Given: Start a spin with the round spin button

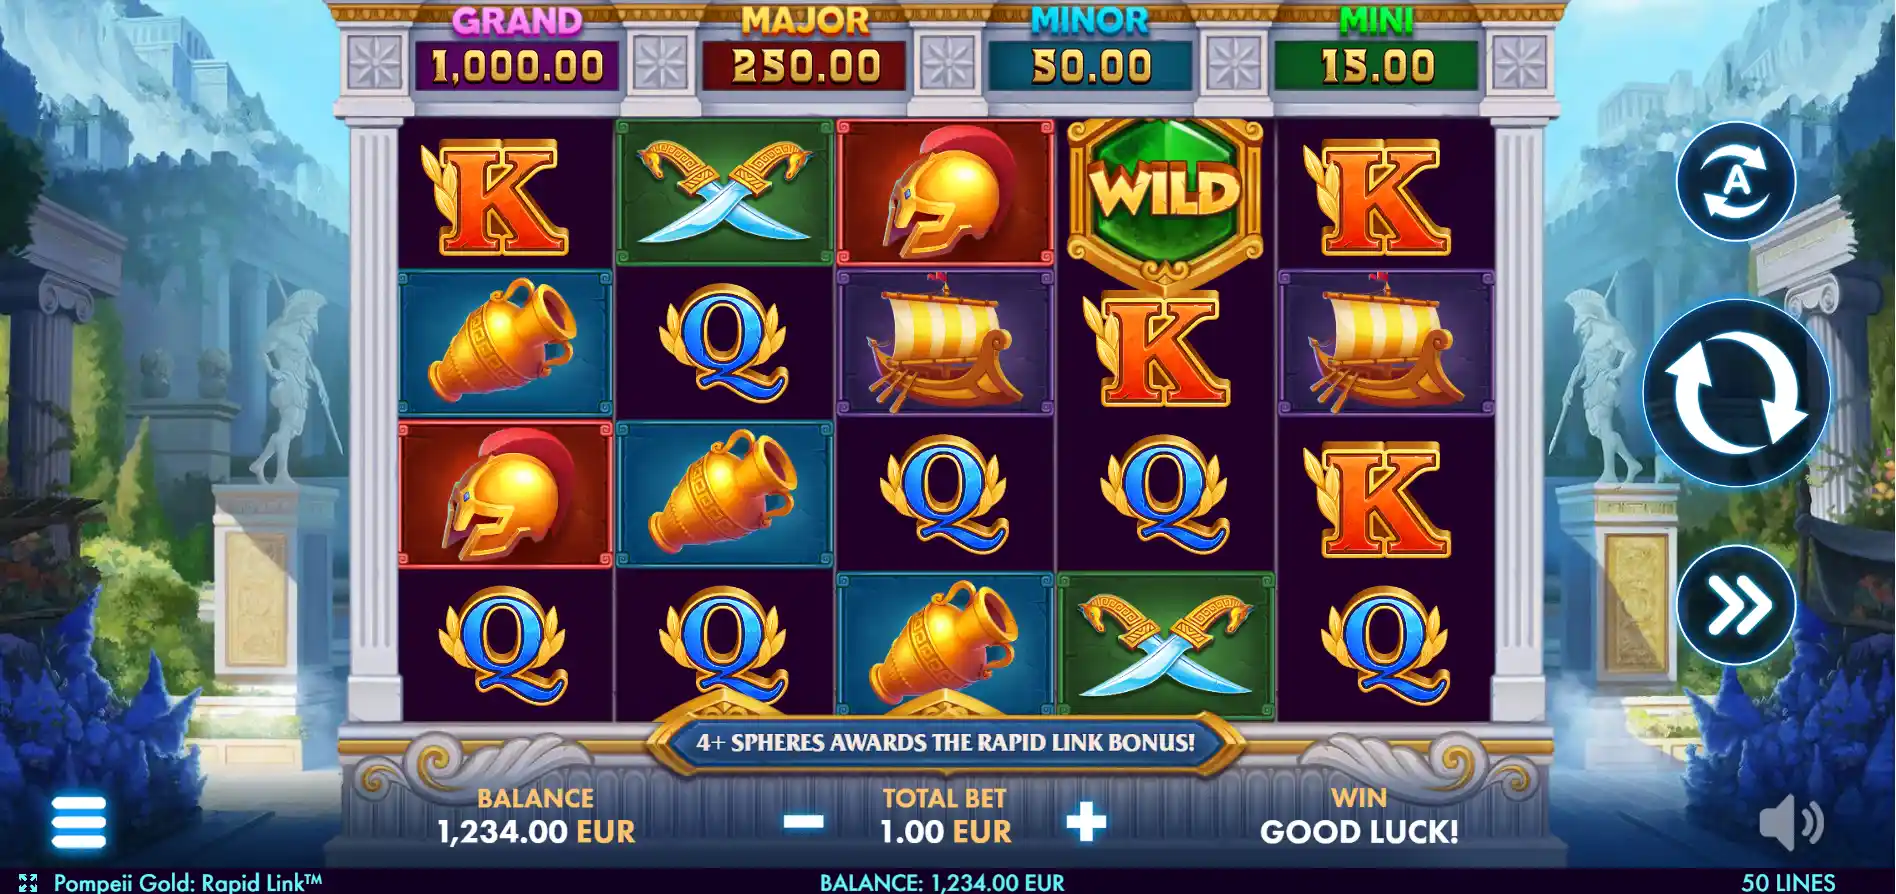Looking at the screenshot, I should [1736, 393].
